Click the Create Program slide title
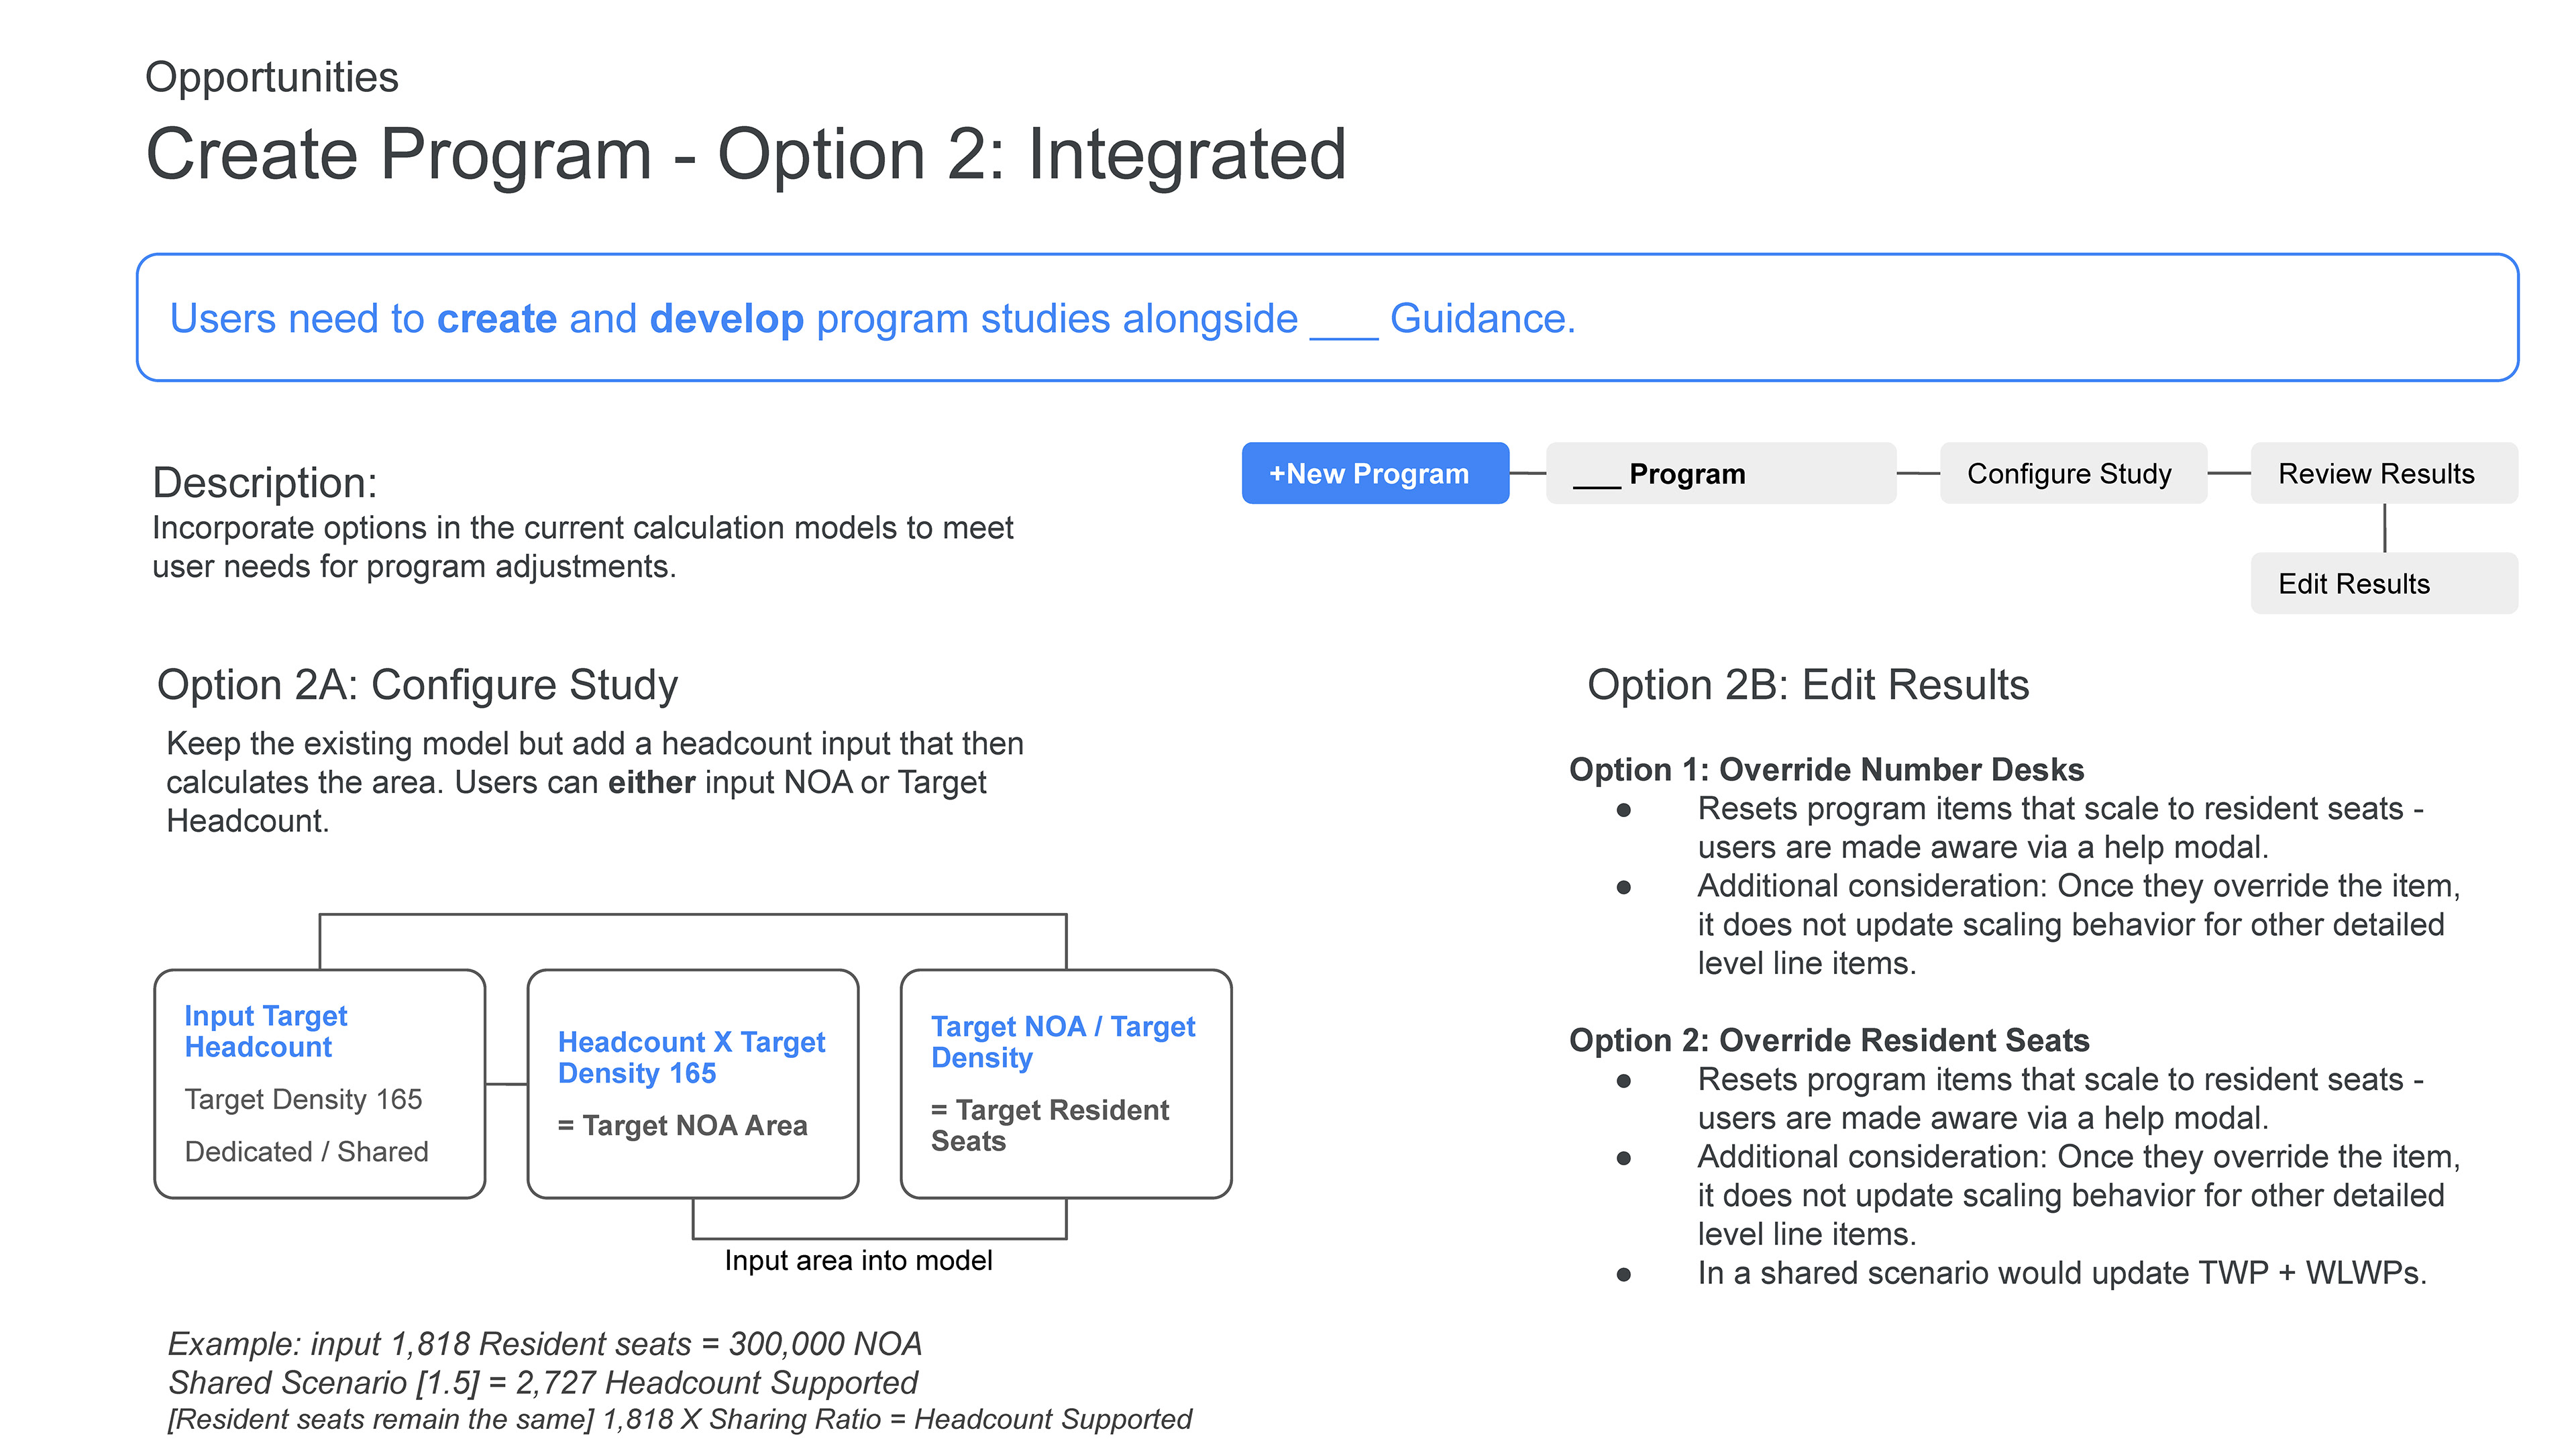The image size is (2576, 1449). pos(745,155)
